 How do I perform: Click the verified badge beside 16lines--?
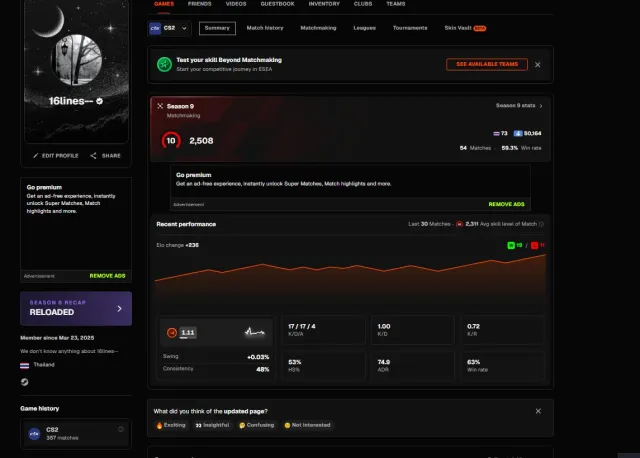pos(100,101)
